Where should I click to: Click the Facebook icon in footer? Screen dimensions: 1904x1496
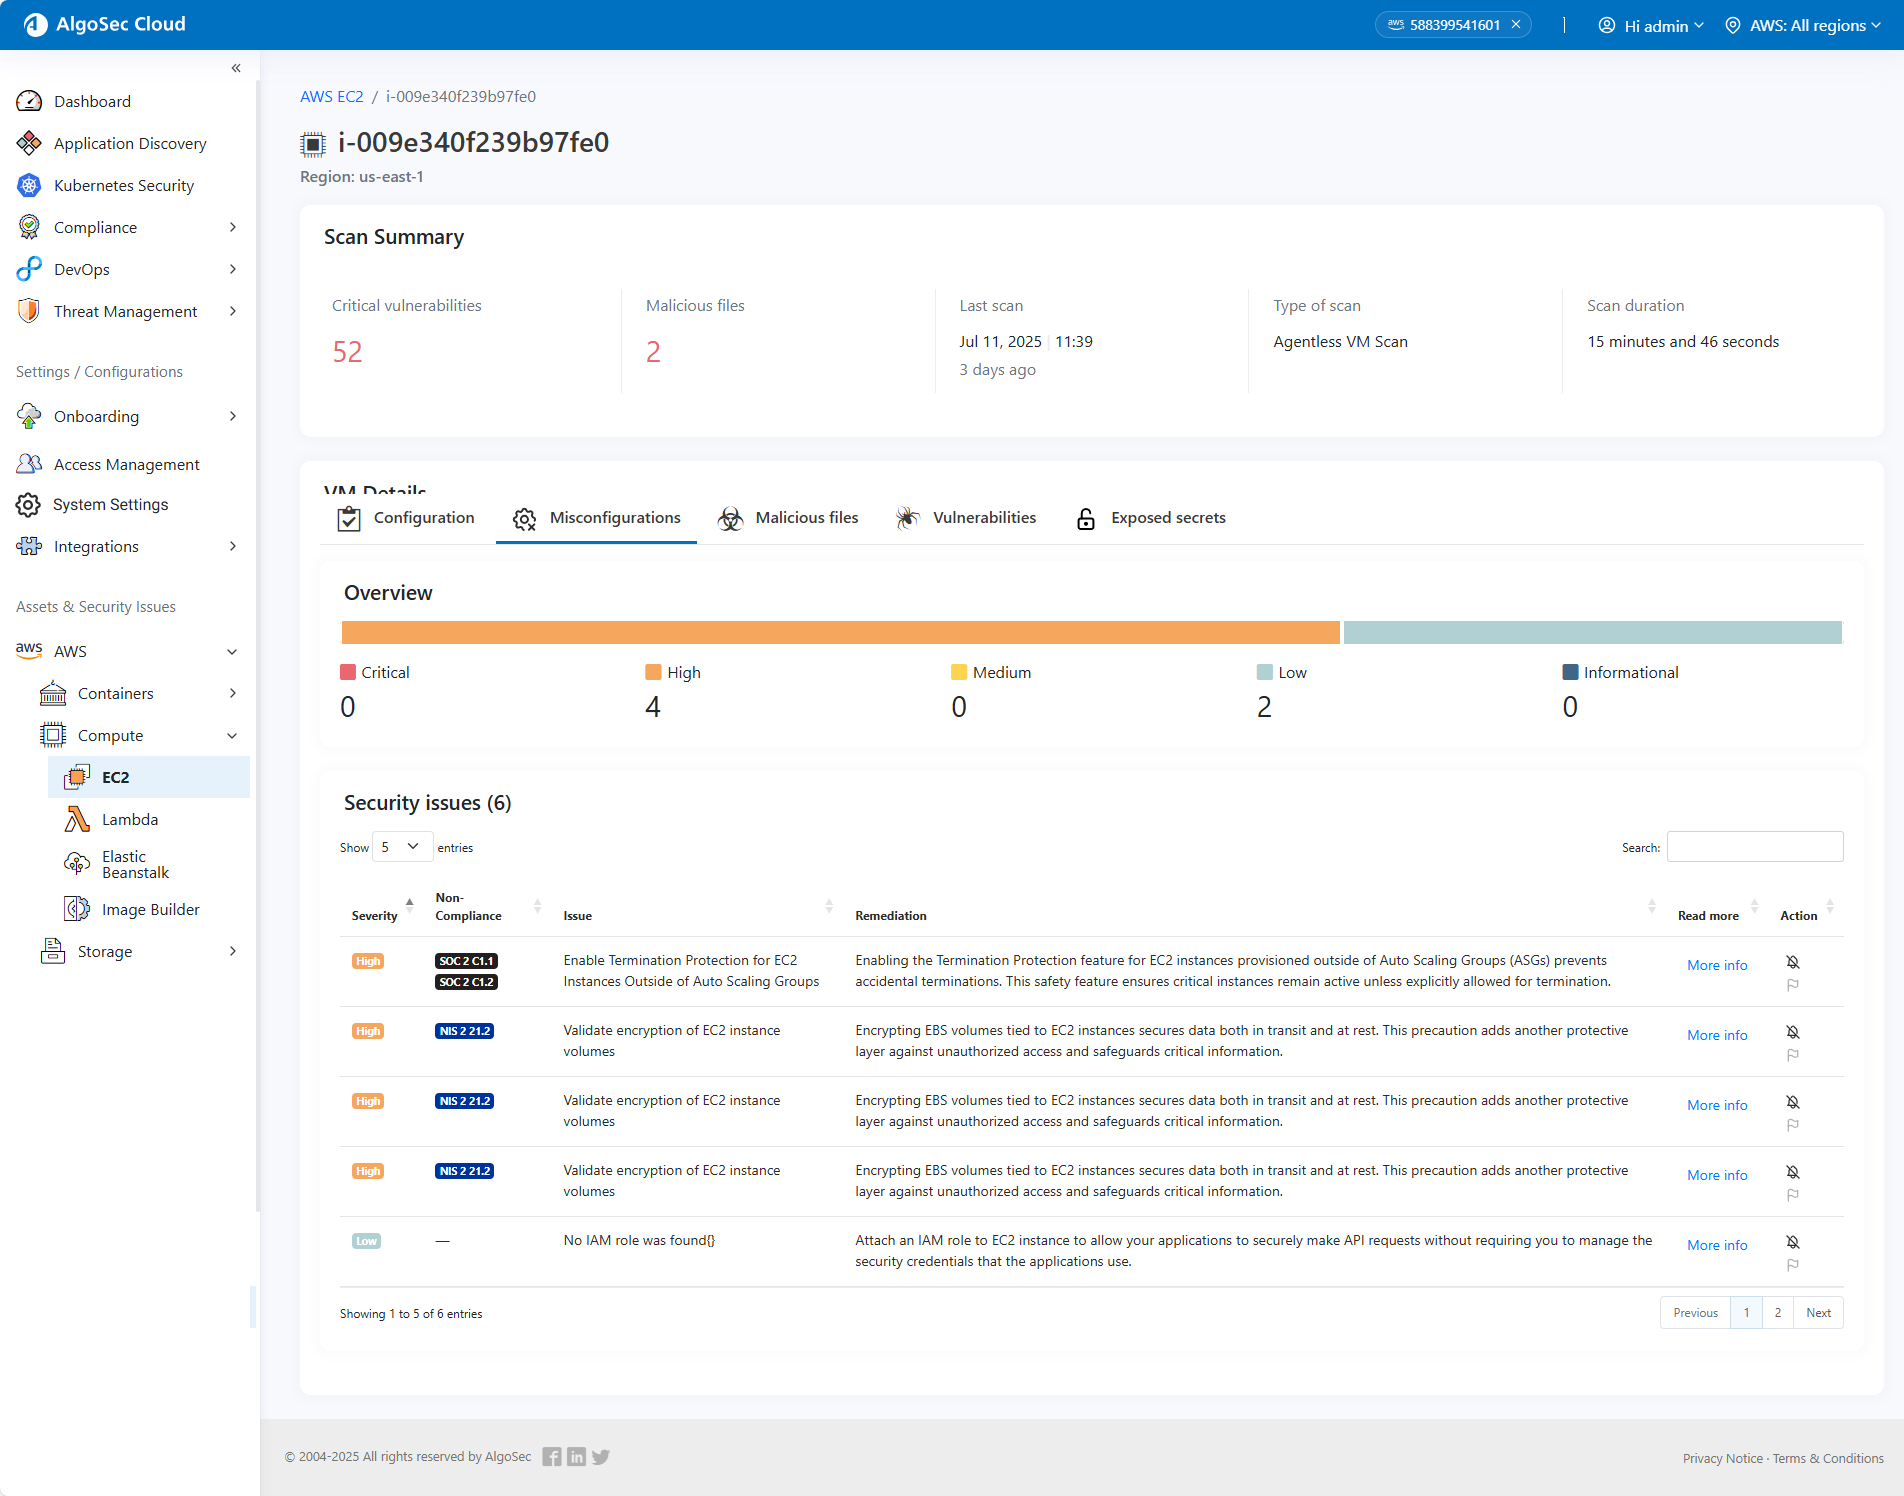552,1457
